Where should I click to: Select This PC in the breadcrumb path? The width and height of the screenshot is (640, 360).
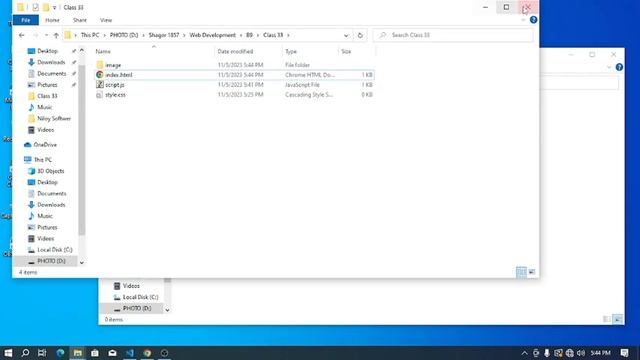tap(90, 35)
